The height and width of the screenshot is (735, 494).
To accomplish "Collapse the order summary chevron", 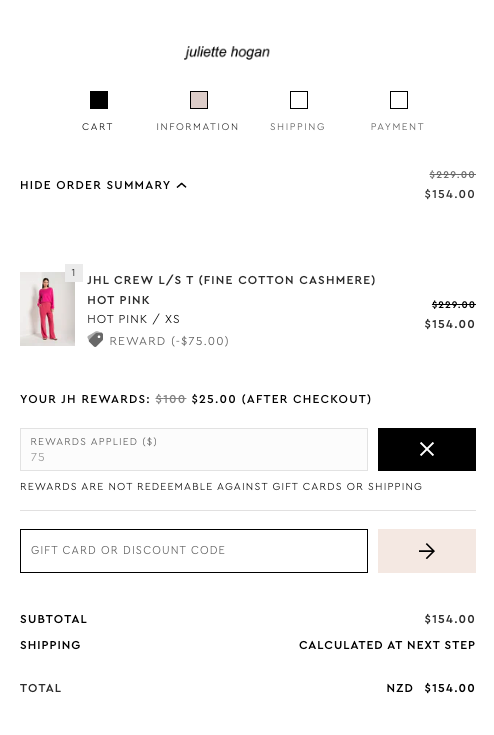I will [x=182, y=186].
